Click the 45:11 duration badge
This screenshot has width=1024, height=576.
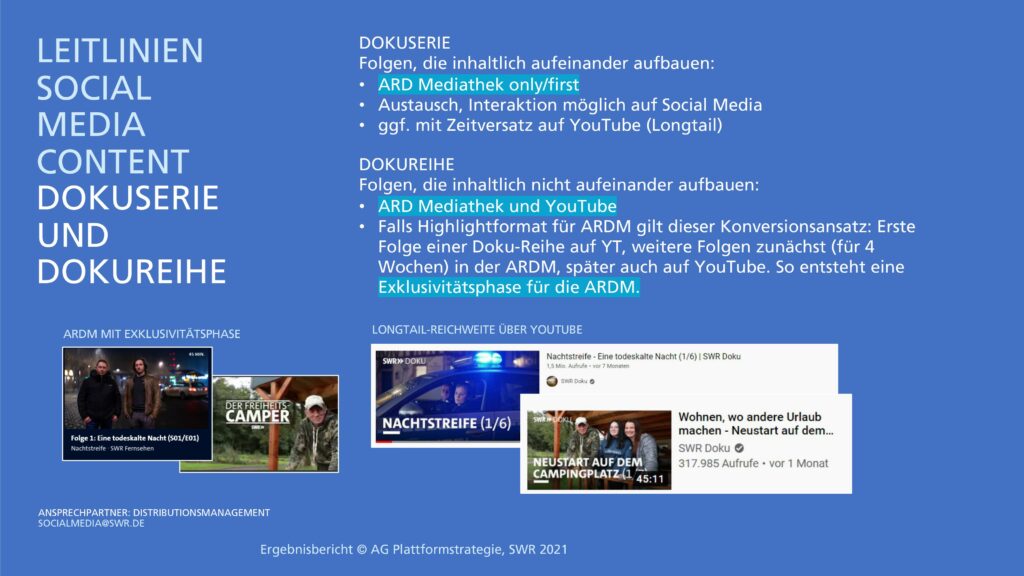(x=648, y=478)
